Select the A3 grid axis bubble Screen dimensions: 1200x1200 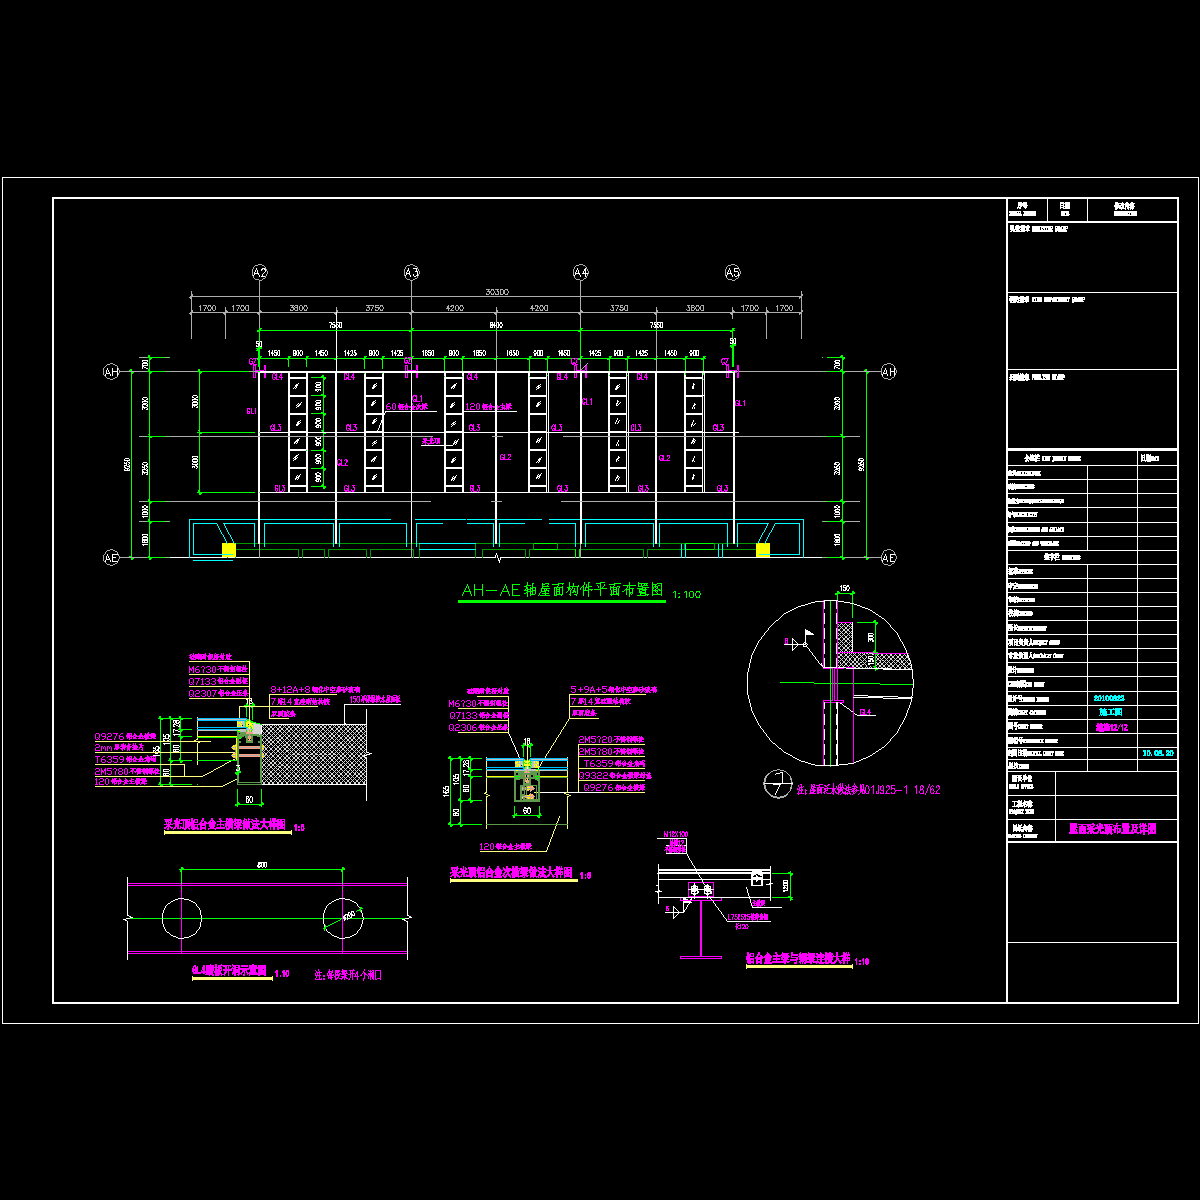[x=412, y=272]
